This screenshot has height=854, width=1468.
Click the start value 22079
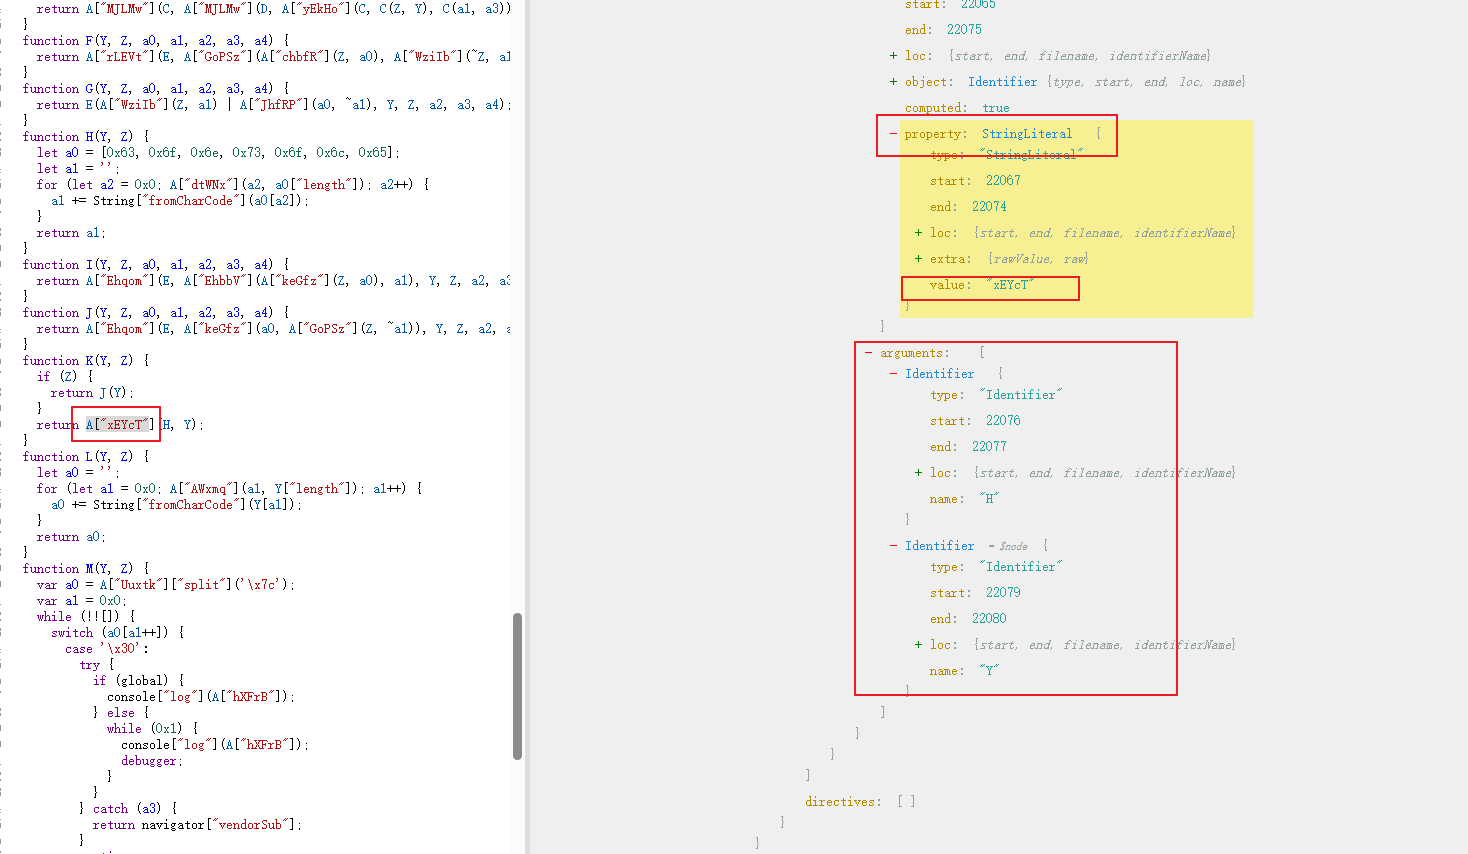1003,593
